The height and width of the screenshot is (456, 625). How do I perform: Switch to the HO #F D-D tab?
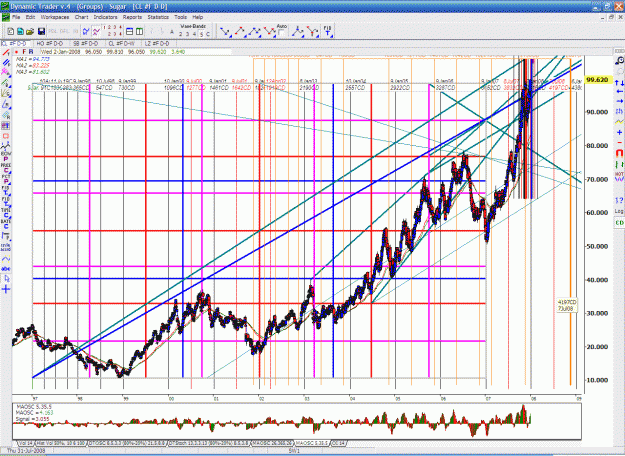tap(50, 43)
